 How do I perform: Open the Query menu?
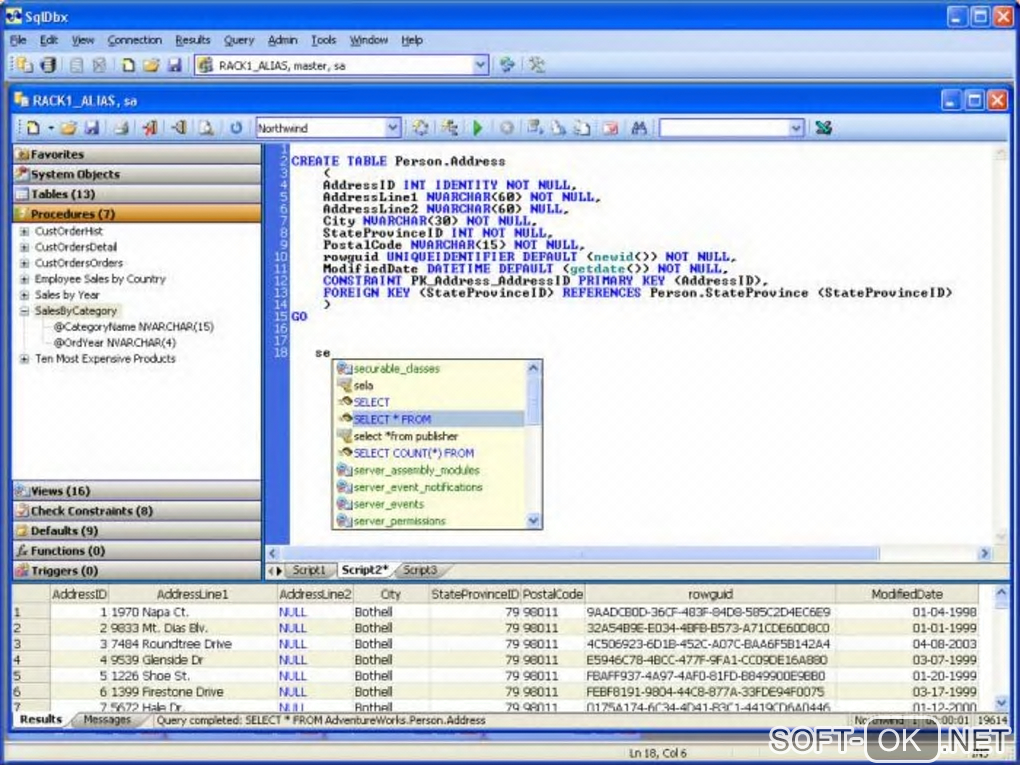[x=239, y=40]
